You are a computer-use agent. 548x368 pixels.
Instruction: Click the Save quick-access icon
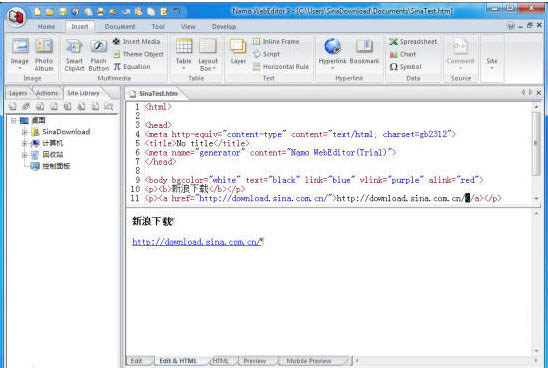tap(63, 12)
